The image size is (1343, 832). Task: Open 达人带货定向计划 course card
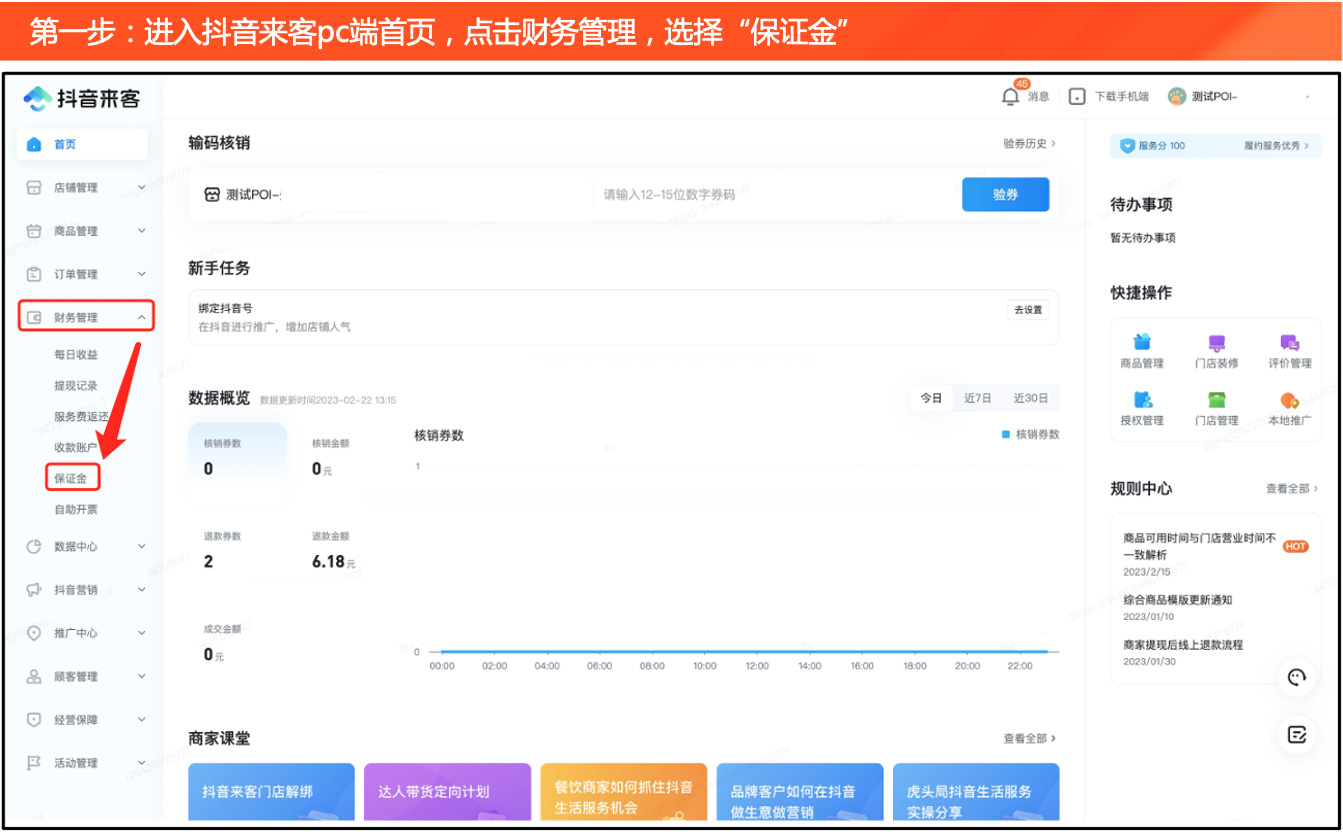tap(447, 792)
